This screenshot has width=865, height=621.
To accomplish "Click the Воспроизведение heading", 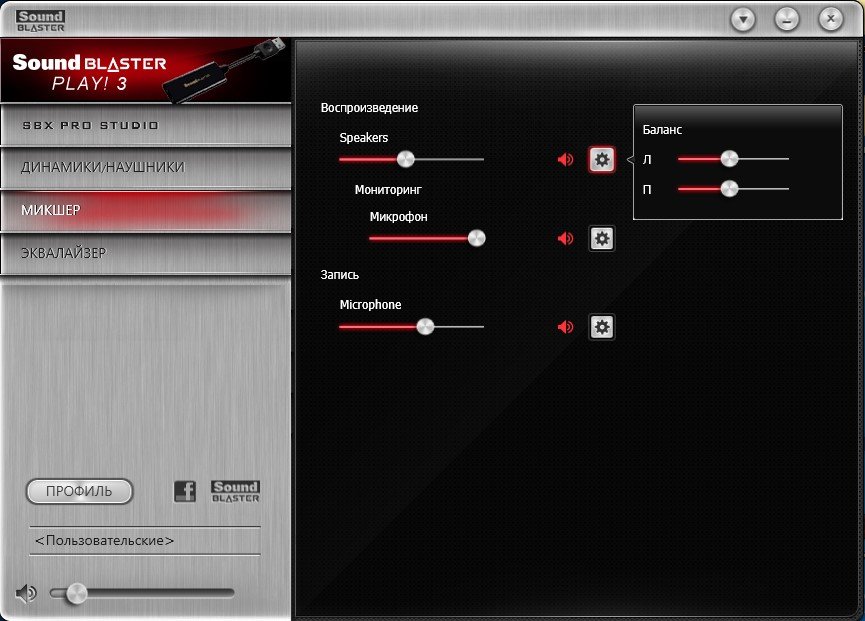I will (369, 108).
